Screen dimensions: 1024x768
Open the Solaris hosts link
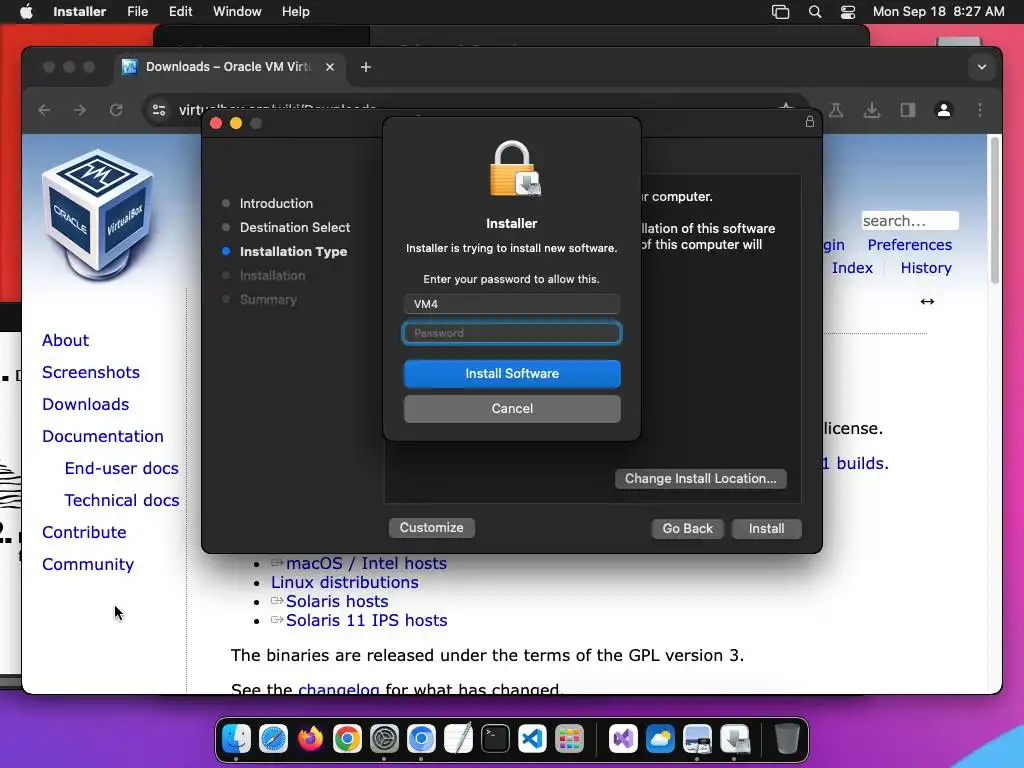pyautogui.click(x=337, y=601)
